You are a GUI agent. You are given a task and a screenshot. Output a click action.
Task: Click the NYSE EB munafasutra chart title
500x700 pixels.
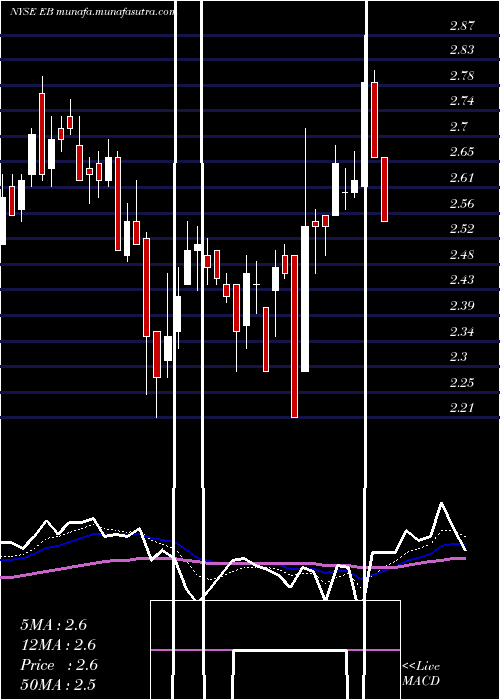(x=92, y=12)
